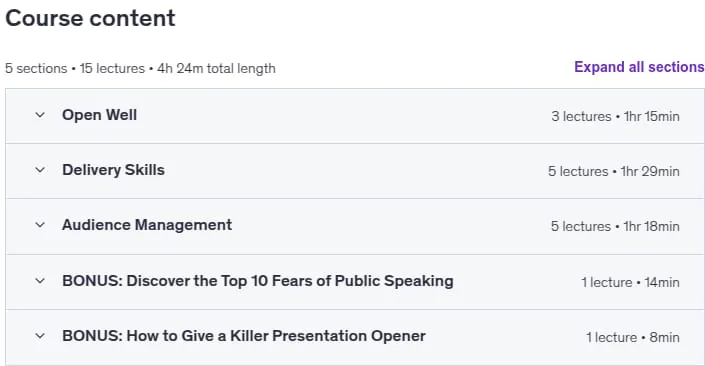This screenshot has width=705, height=366.
Task: Click the Course content heading
Action: (x=90, y=18)
